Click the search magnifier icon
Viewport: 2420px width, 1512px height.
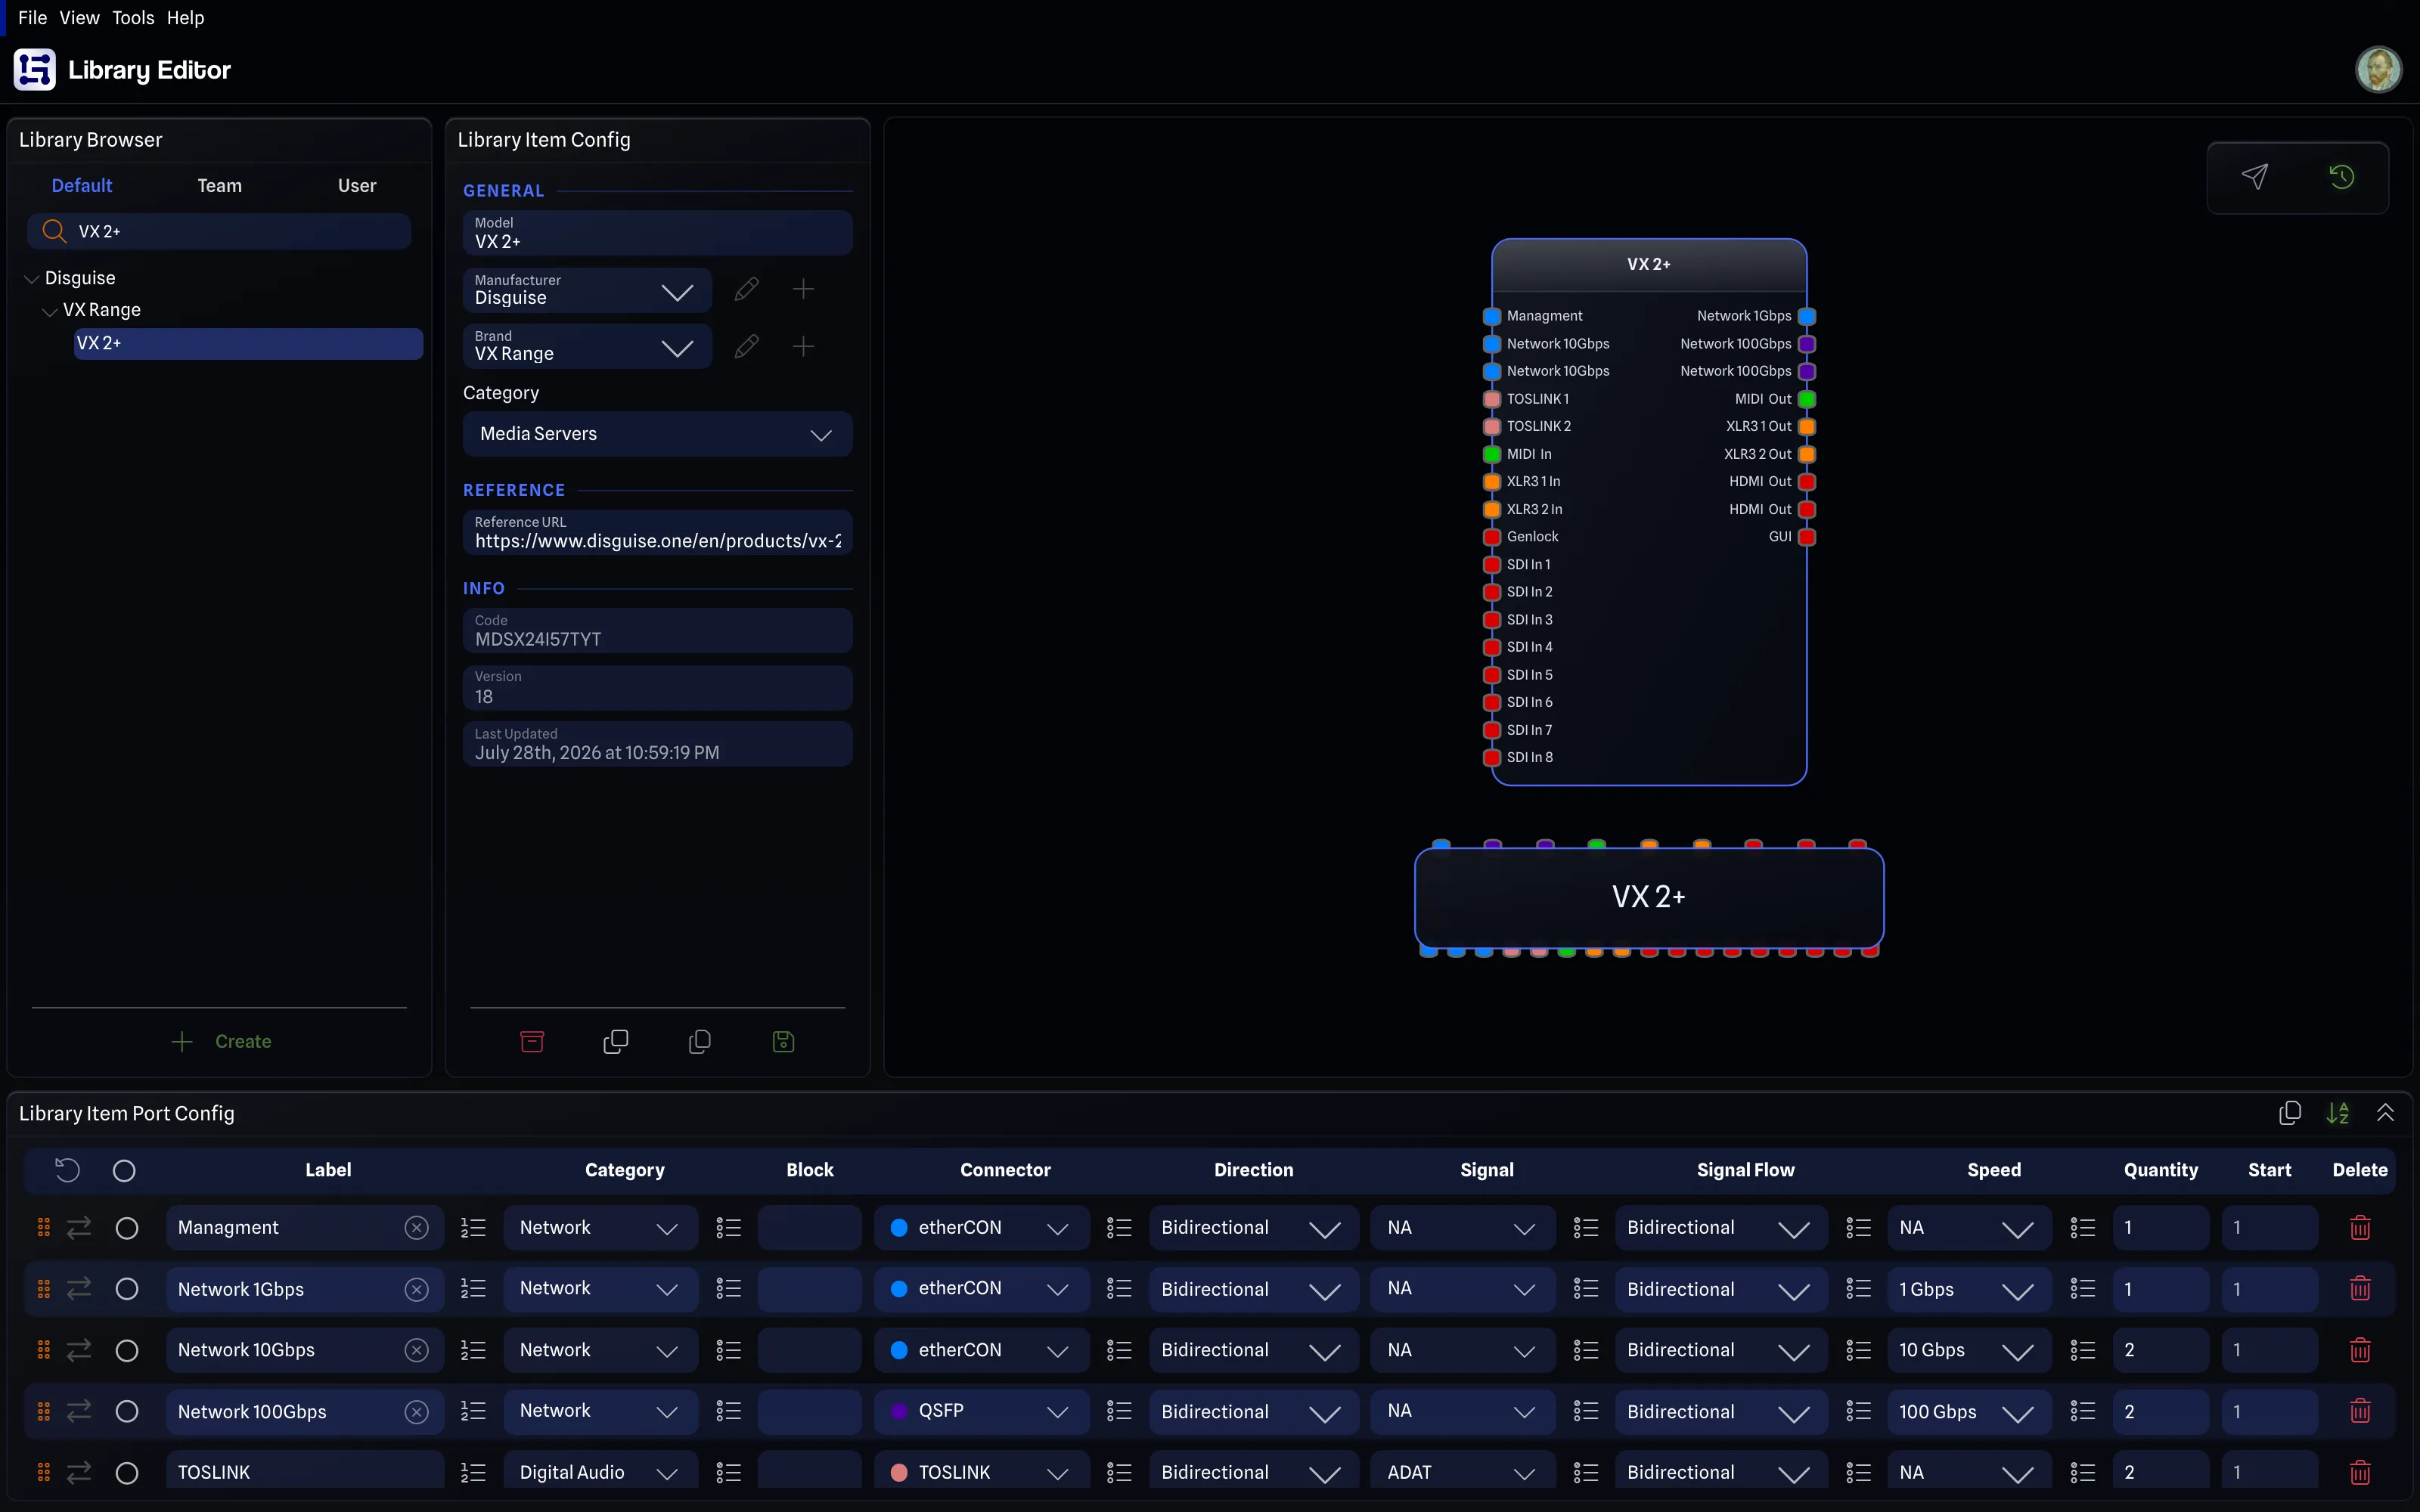point(54,231)
